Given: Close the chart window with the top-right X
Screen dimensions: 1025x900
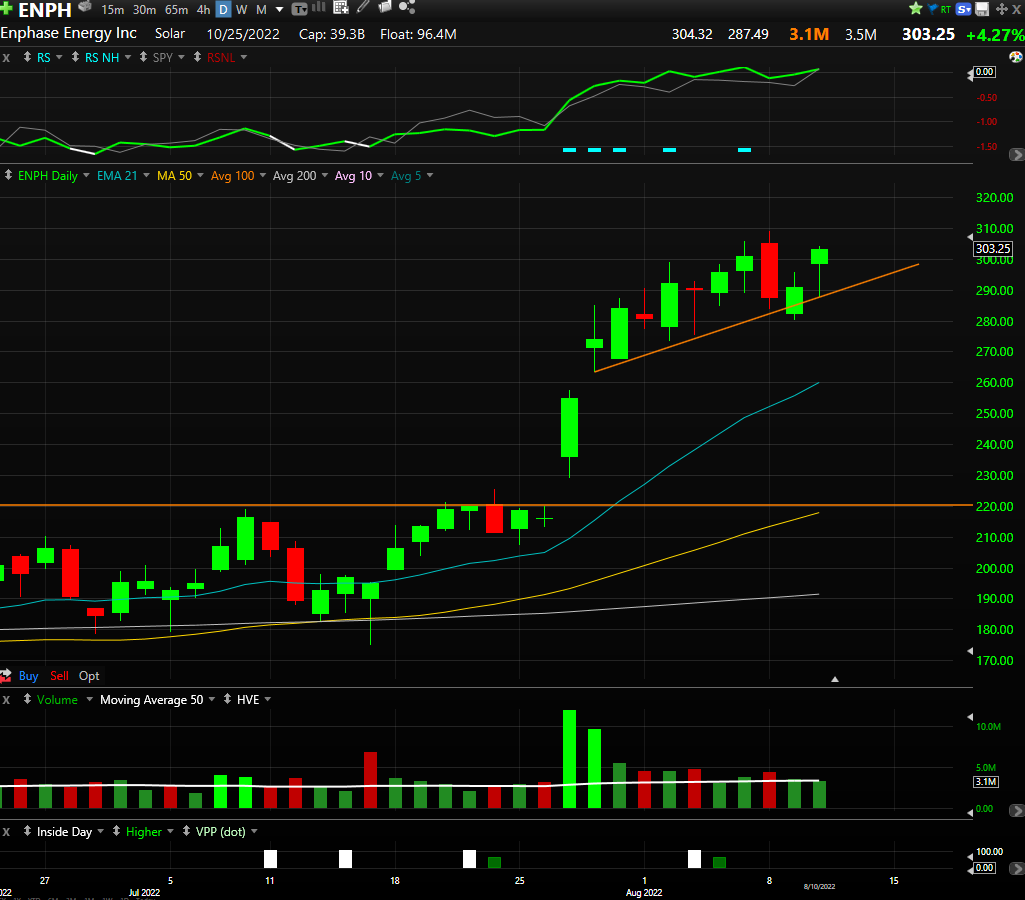Looking at the screenshot, I should click(x=1017, y=9).
